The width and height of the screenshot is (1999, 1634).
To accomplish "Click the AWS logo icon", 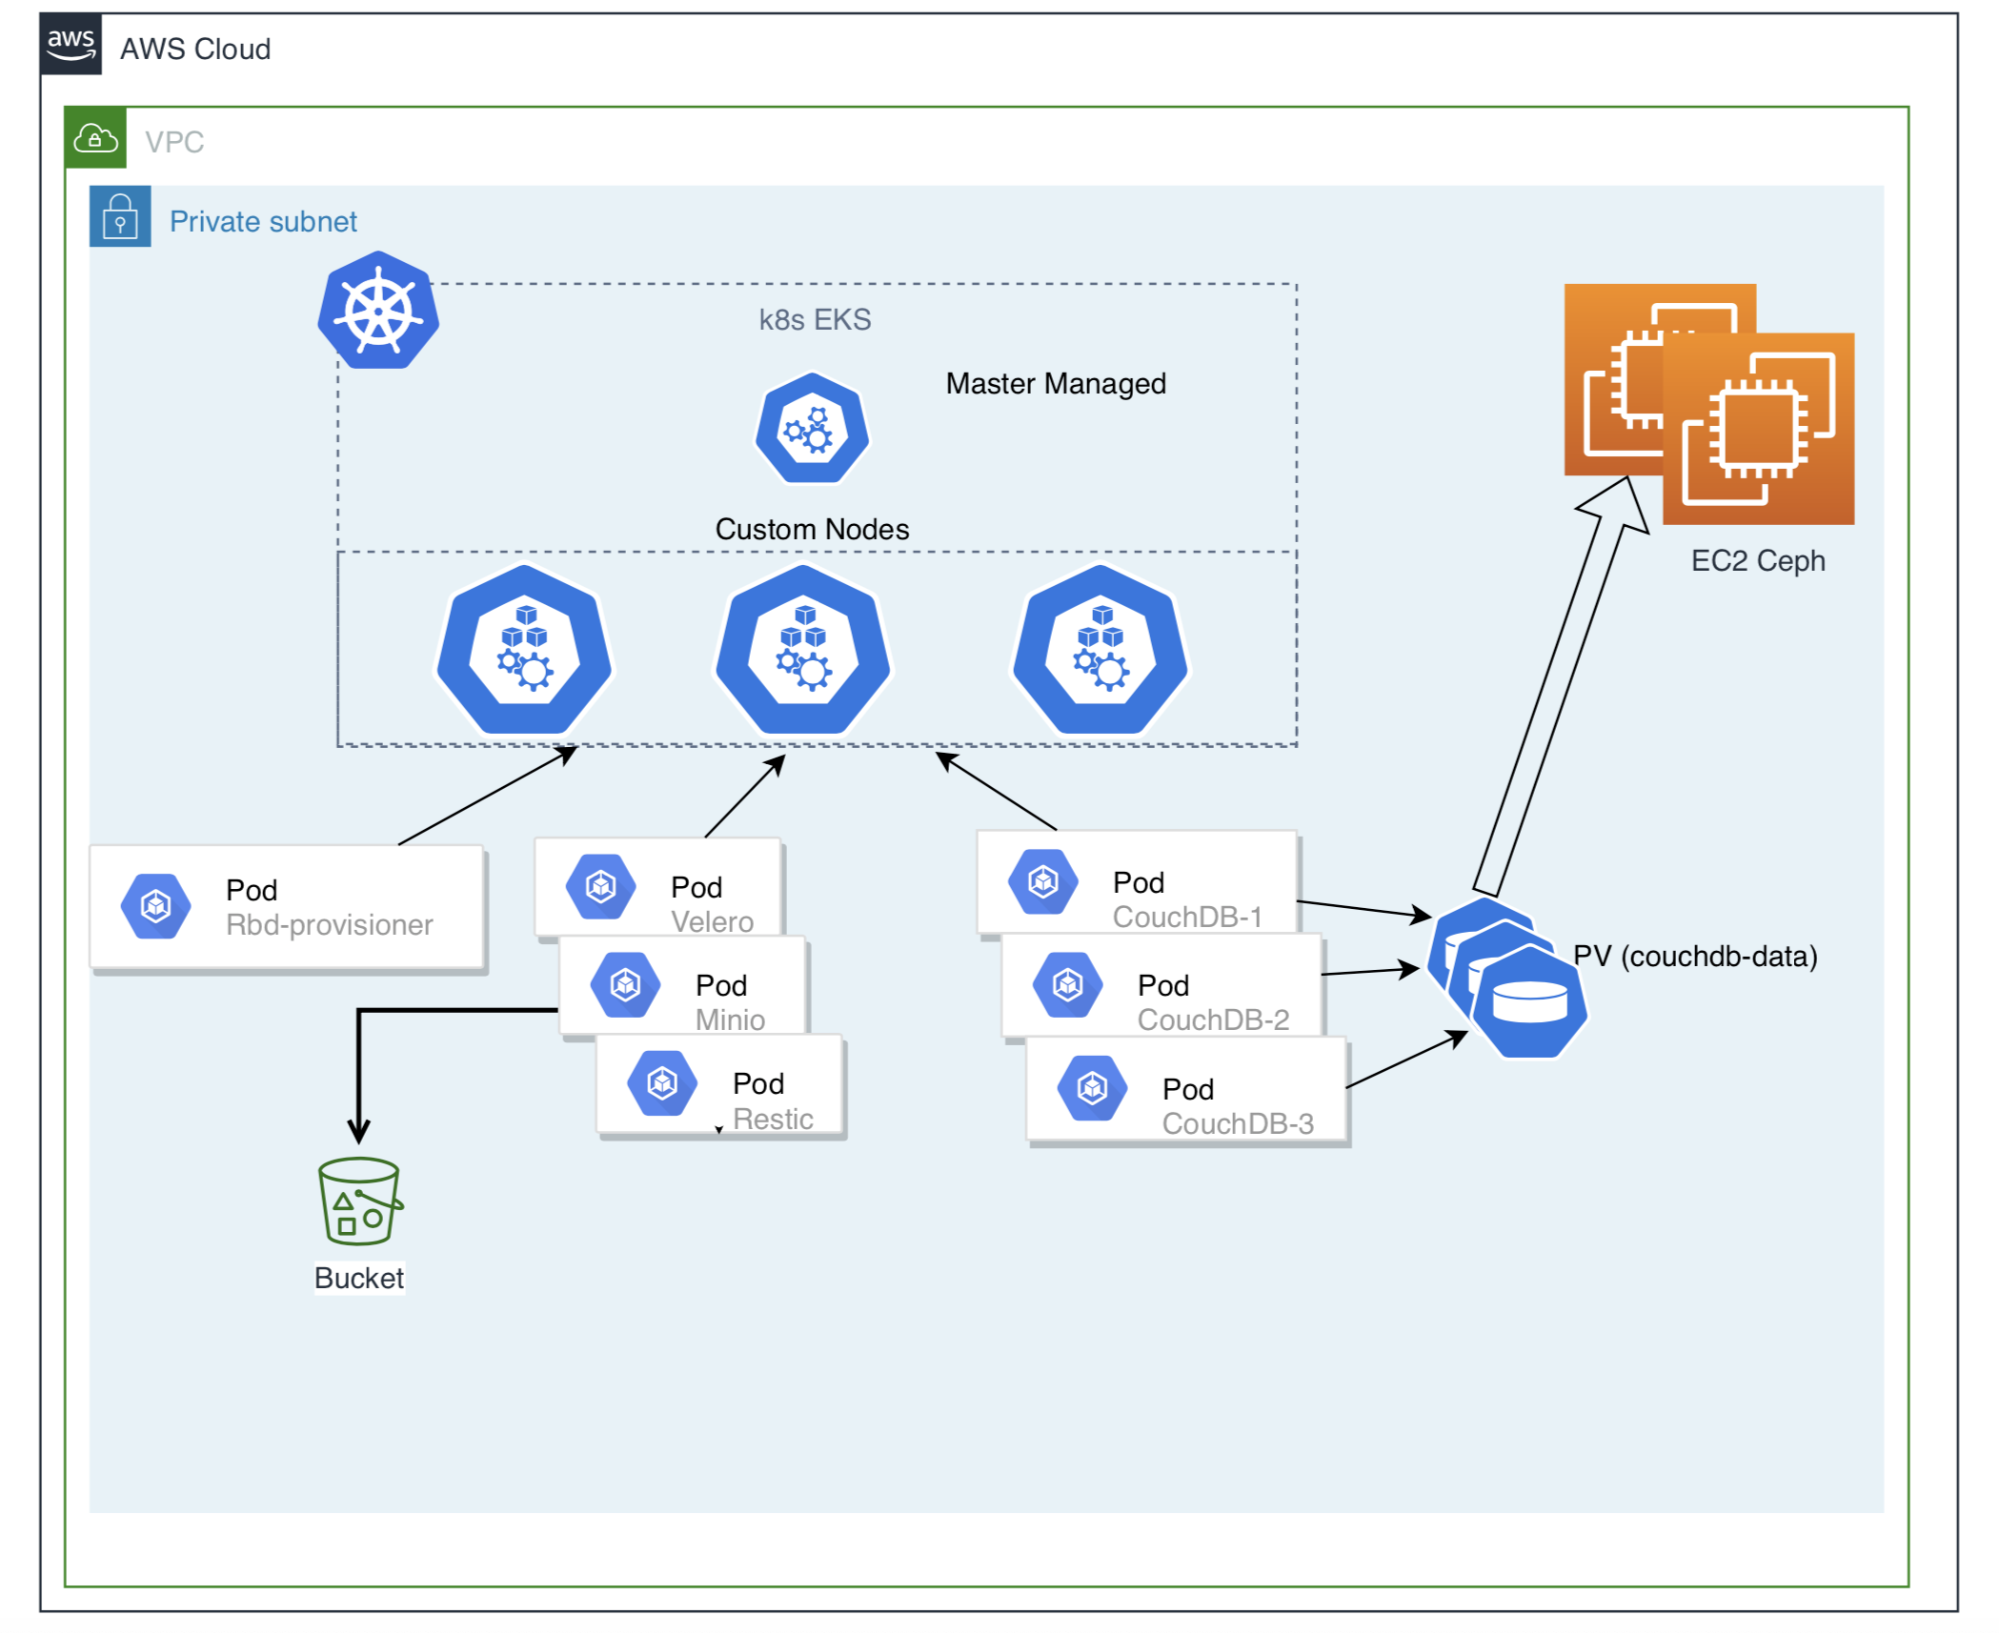I will (70, 44).
